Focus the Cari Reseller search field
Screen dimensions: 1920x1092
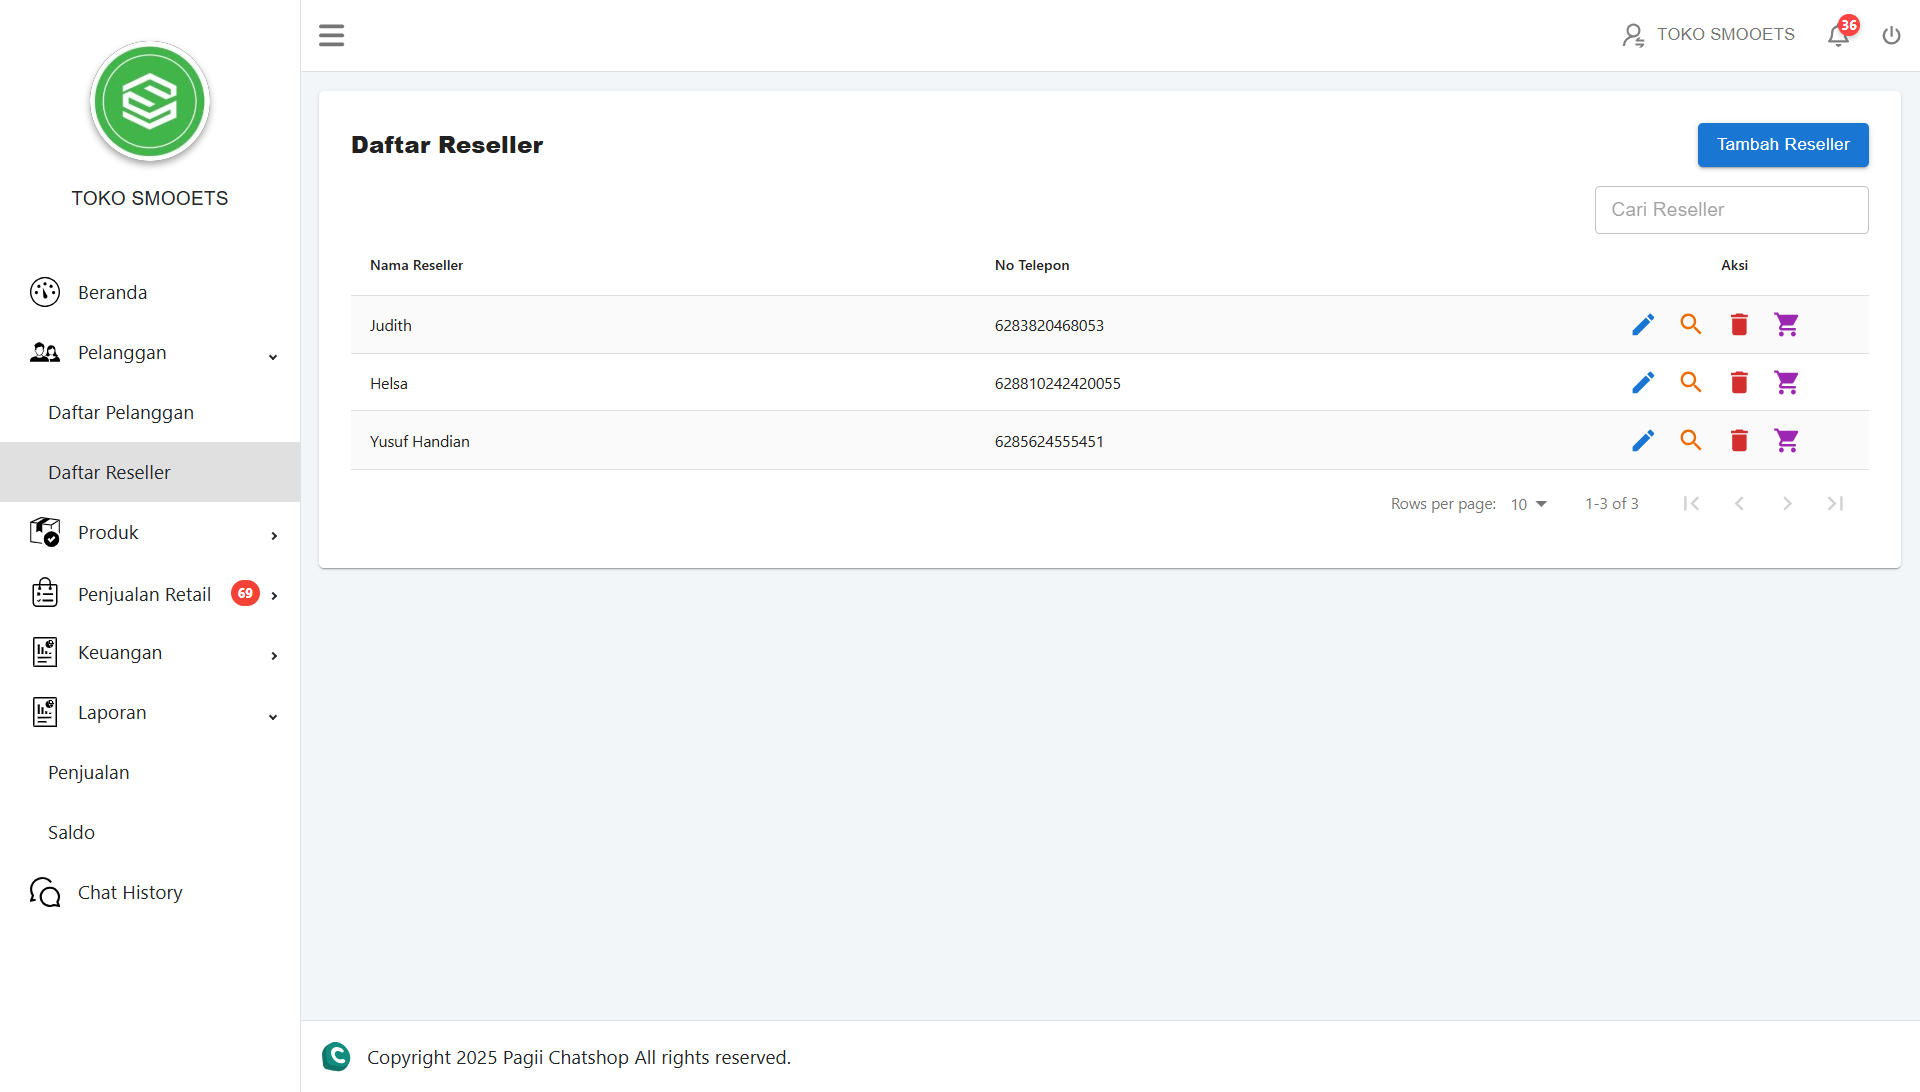pyautogui.click(x=1730, y=210)
